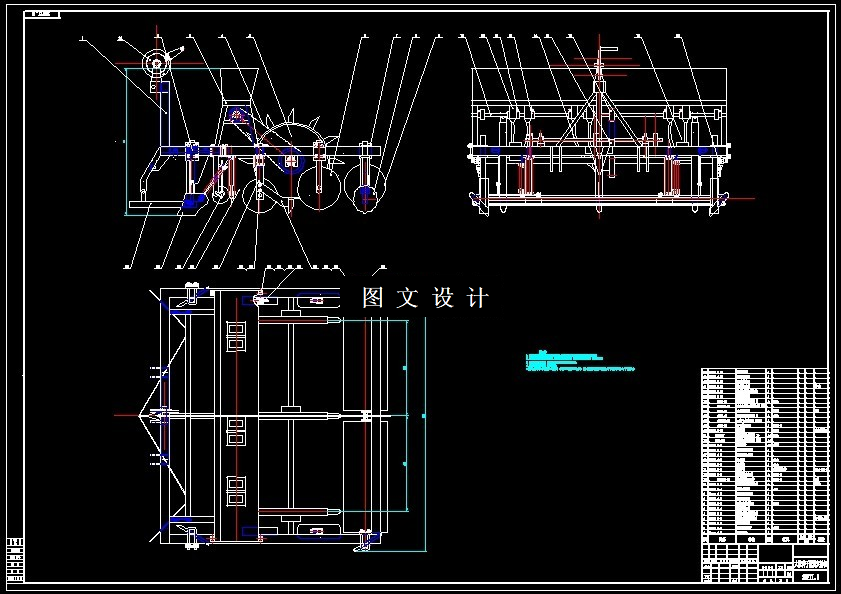Click the title block in the bottom-right corner
This screenshot has width=841, height=594.
(x=765, y=563)
